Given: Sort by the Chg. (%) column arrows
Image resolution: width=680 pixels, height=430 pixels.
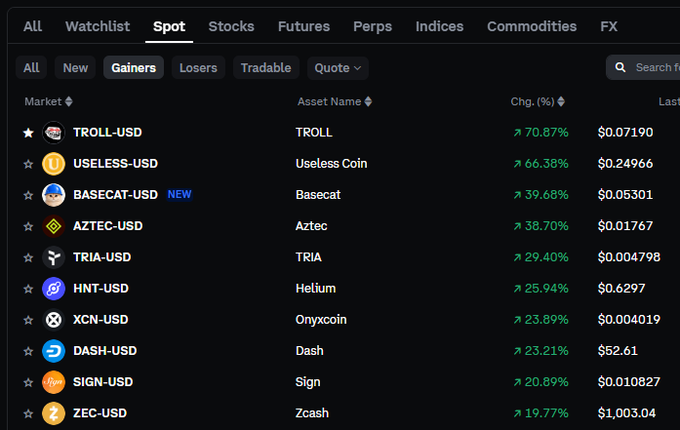Looking at the screenshot, I should click(561, 101).
